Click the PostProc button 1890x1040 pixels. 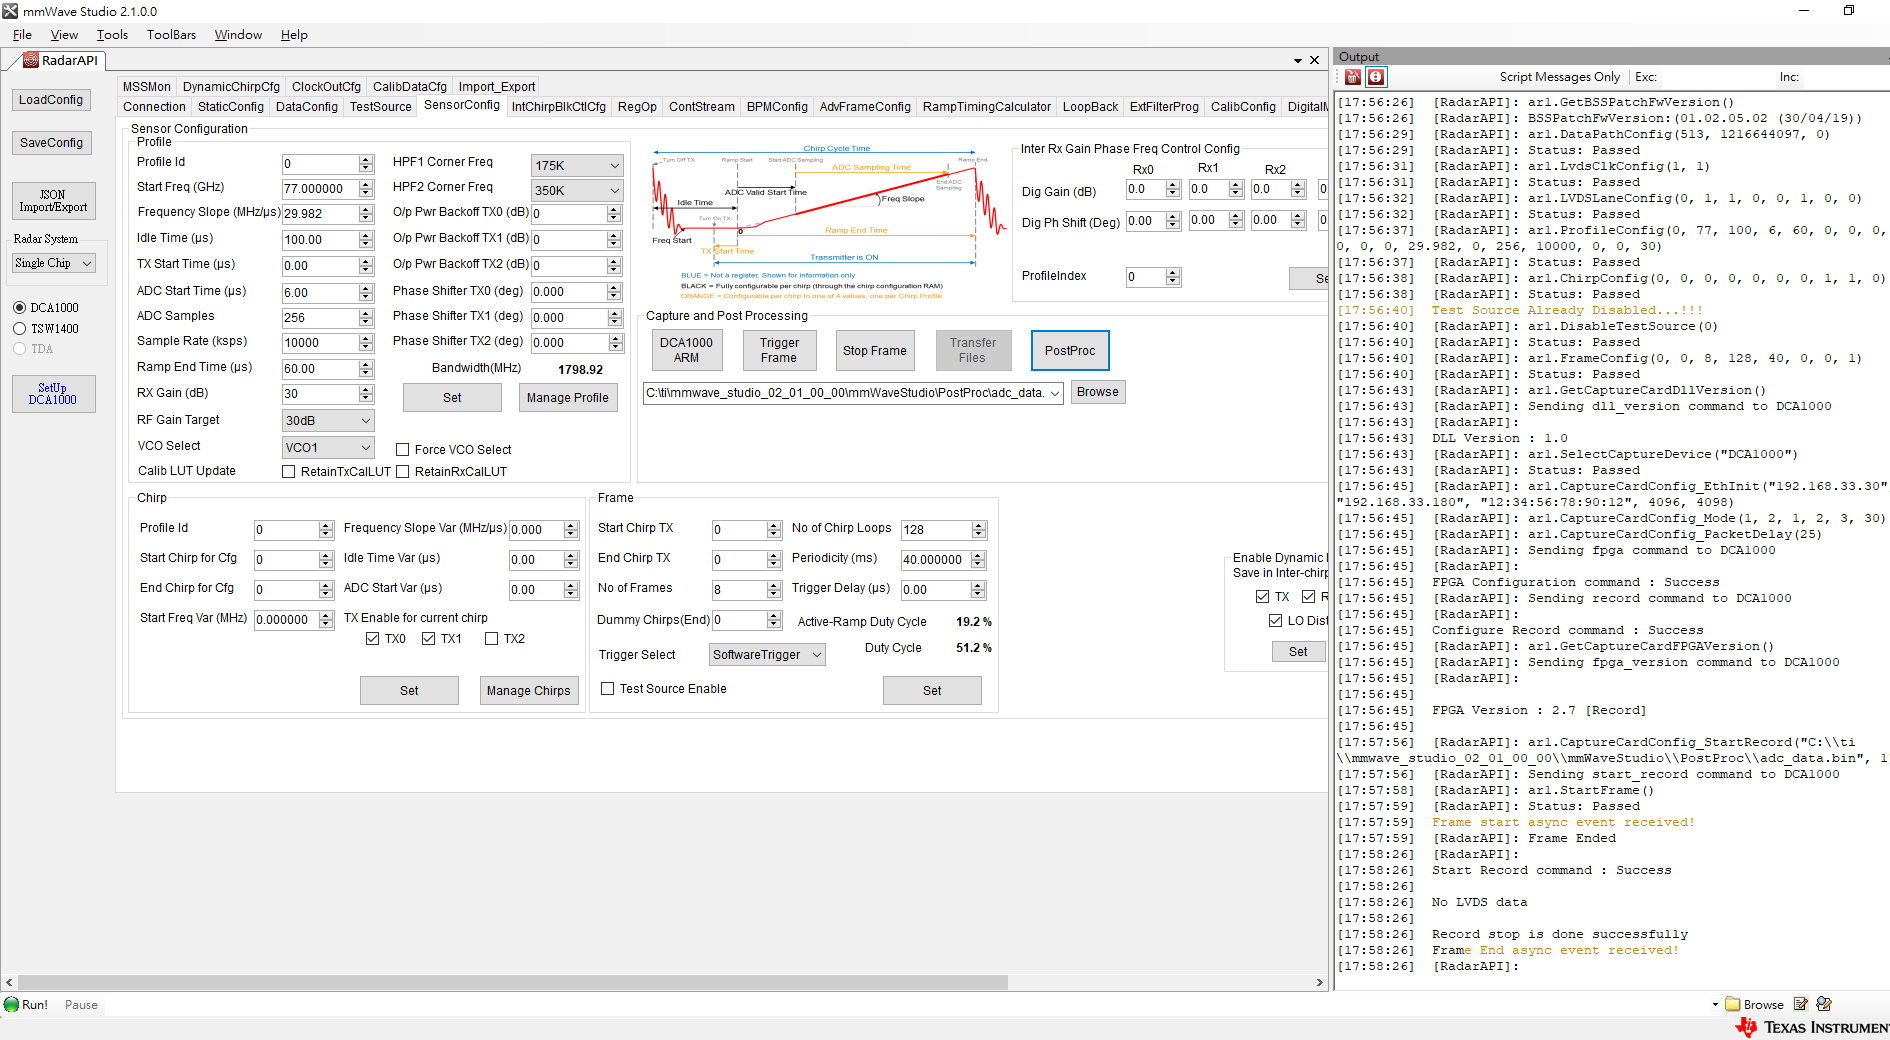point(1070,351)
